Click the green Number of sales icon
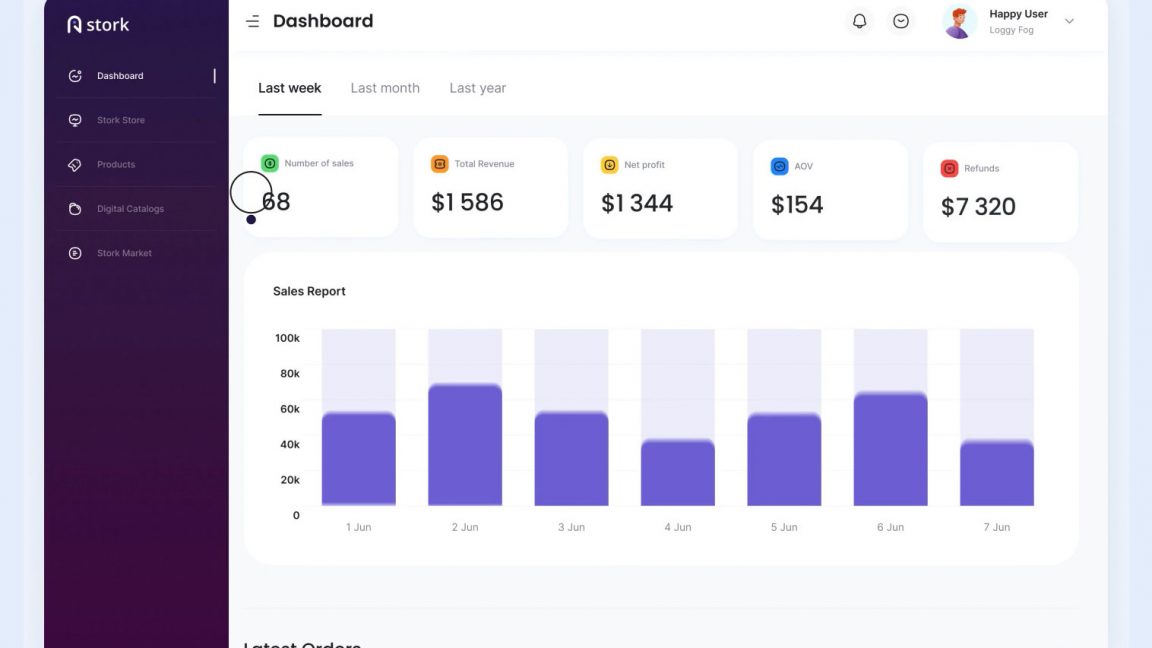This screenshot has height=648, width=1152. [x=269, y=161]
